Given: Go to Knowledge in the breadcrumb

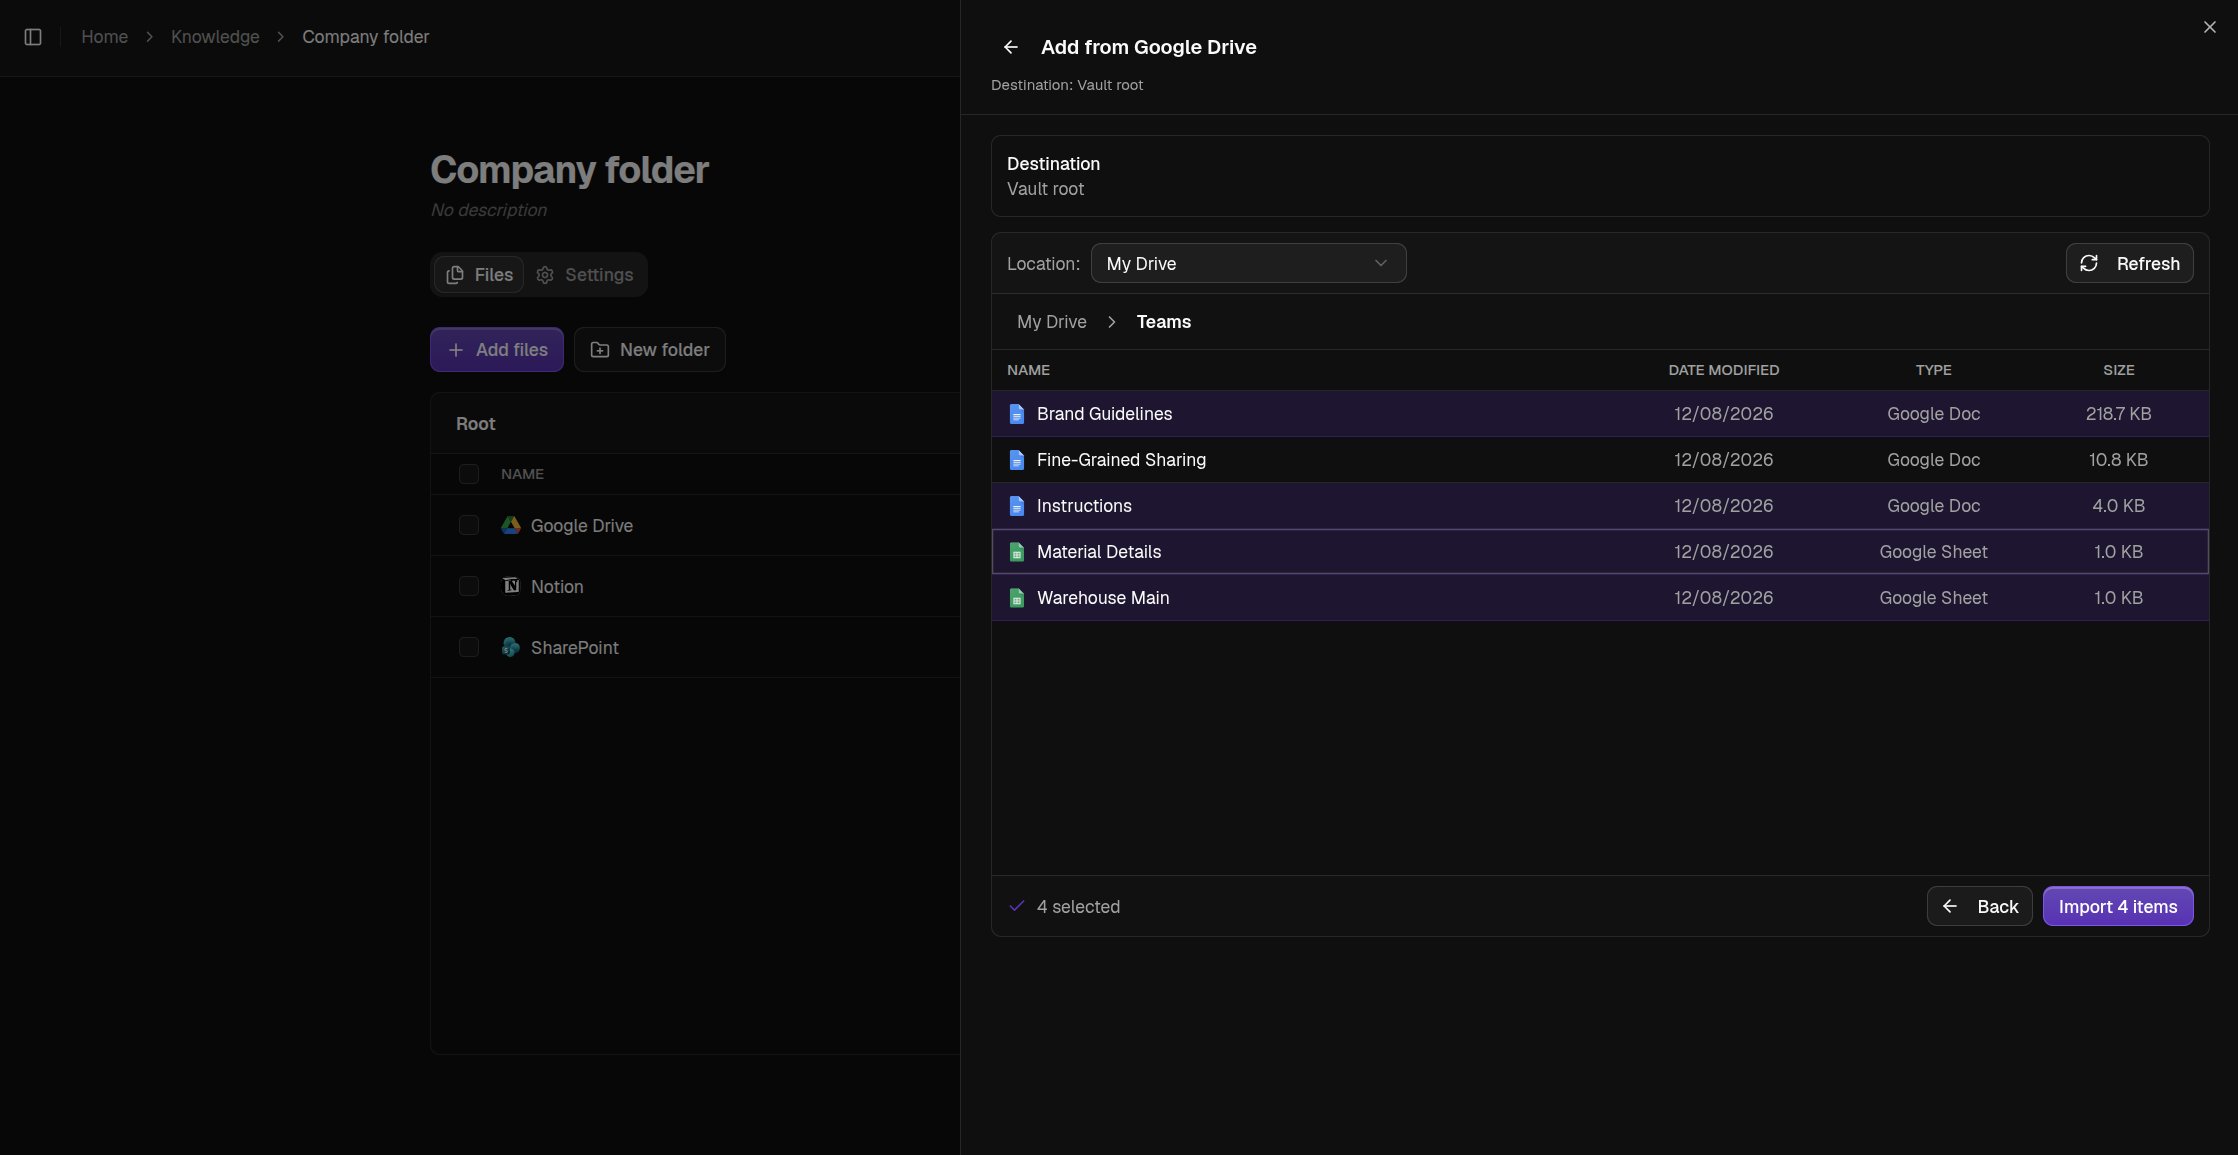Looking at the screenshot, I should pos(215,37).
